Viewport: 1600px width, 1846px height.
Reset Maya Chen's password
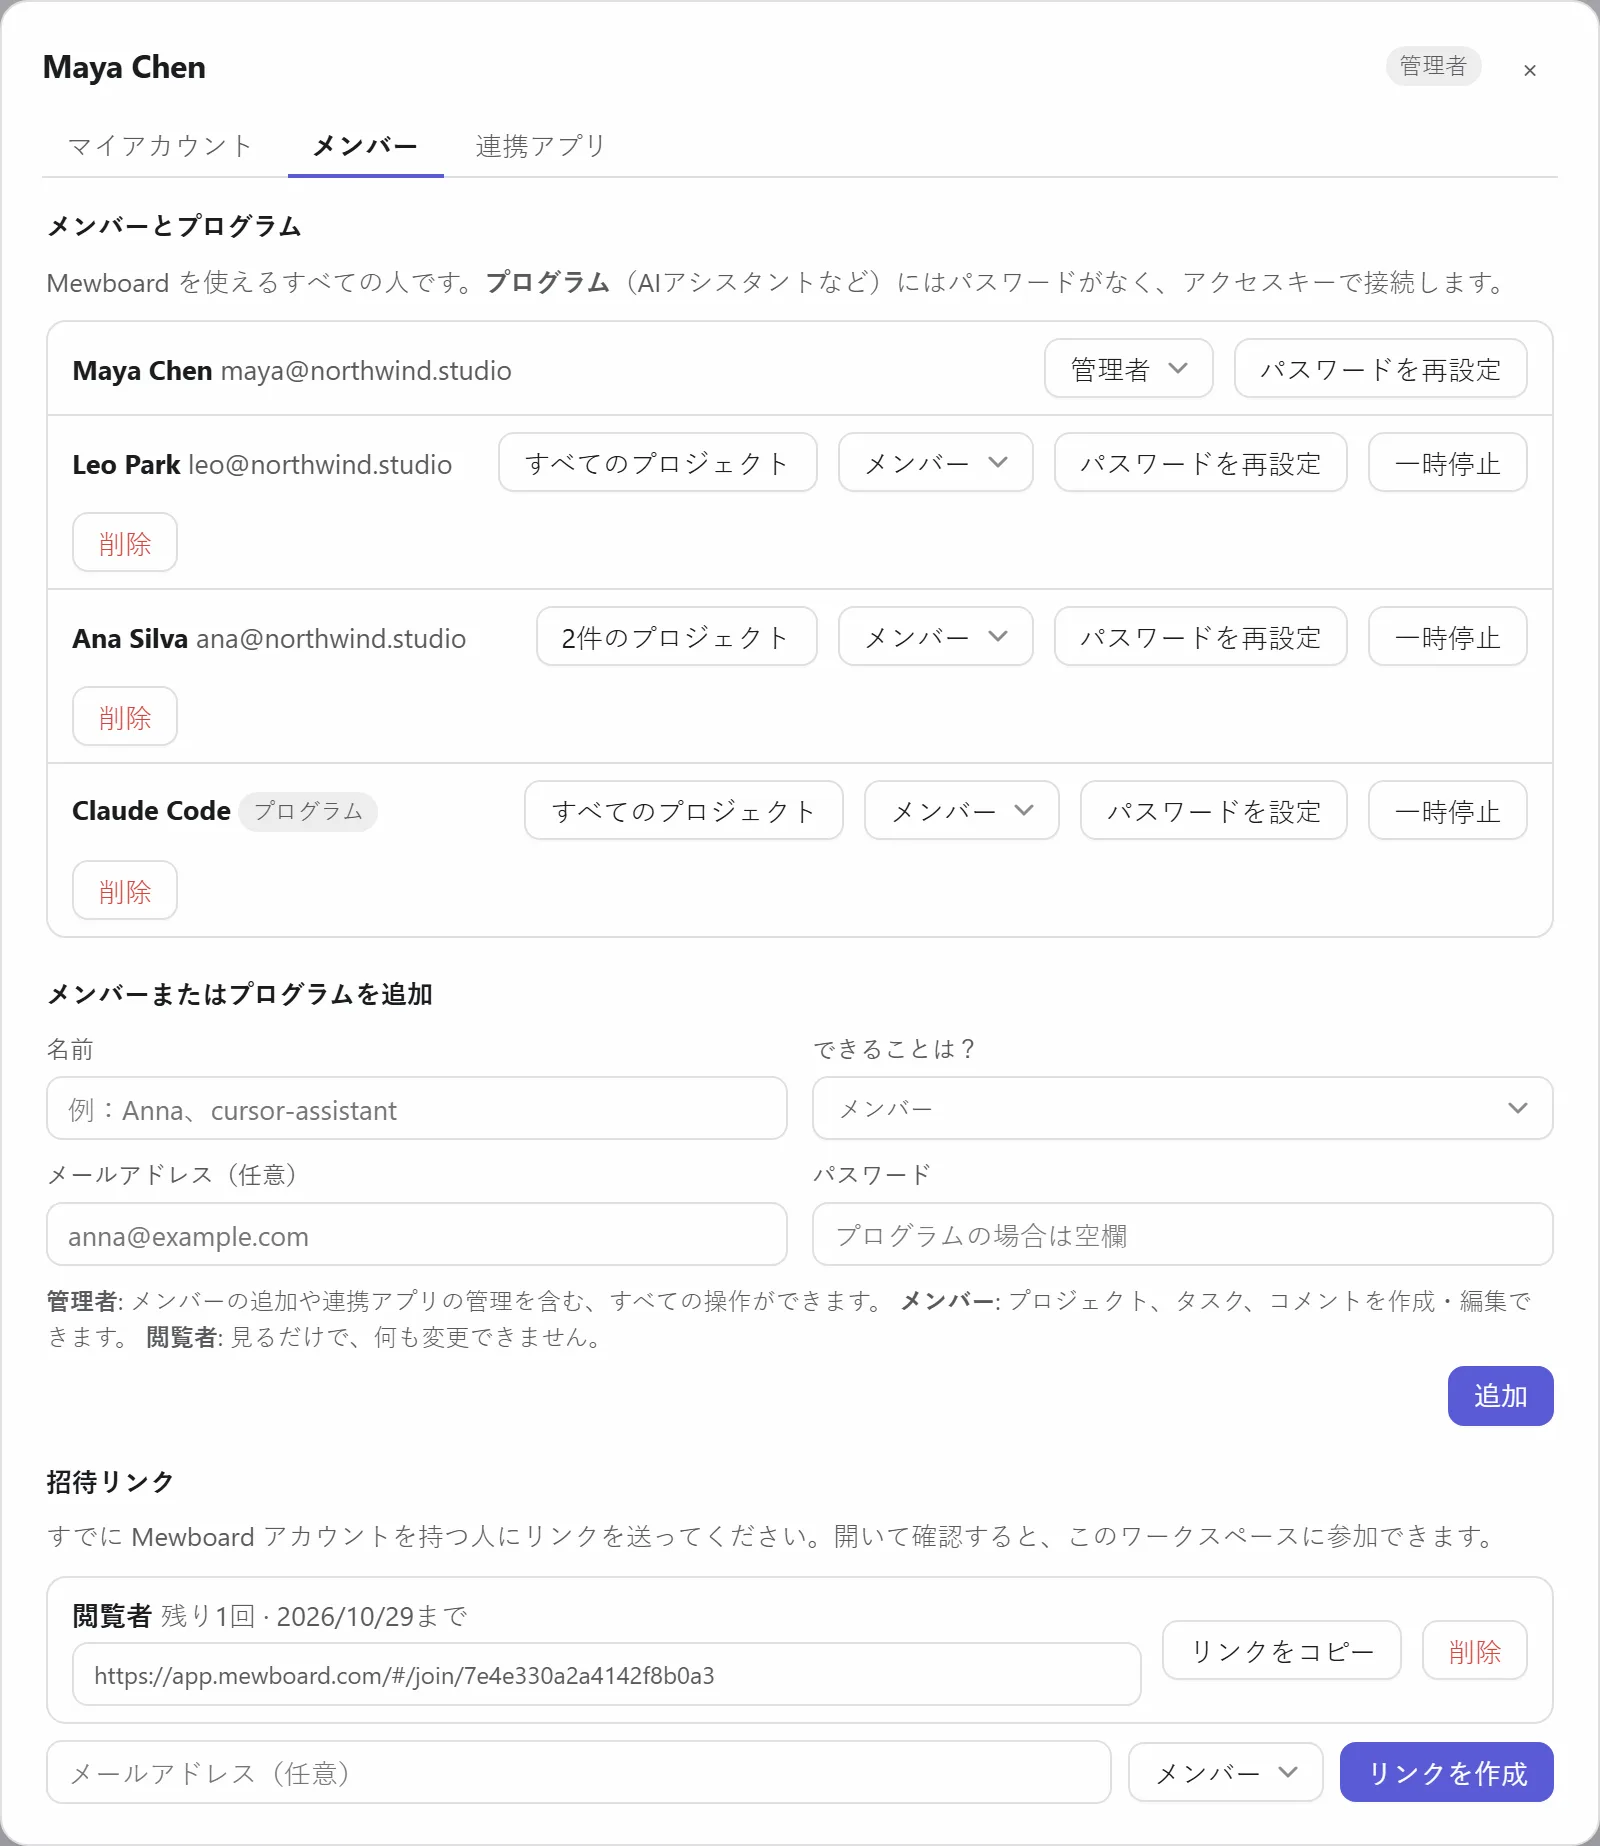tap(1380, 369)
